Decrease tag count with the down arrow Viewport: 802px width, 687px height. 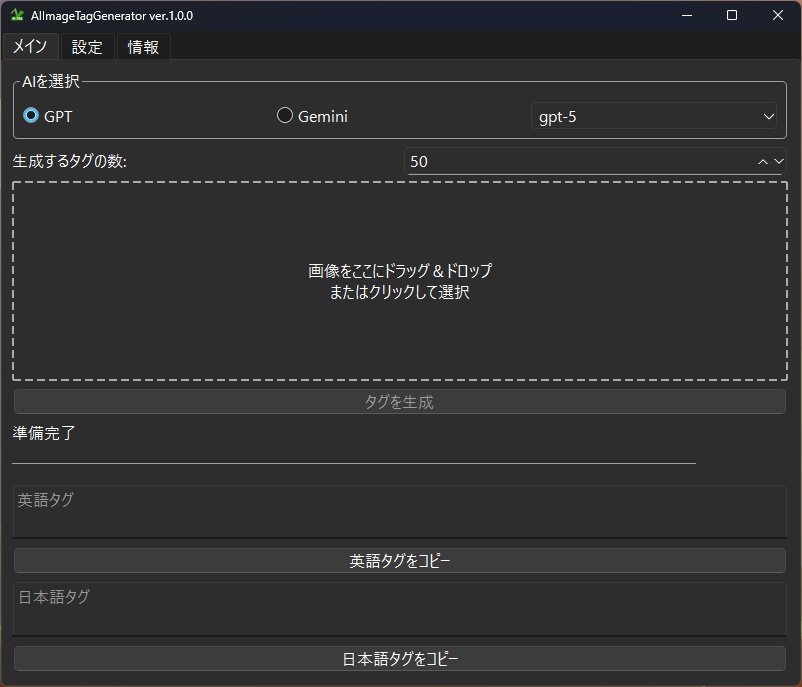tap(779, 162)
